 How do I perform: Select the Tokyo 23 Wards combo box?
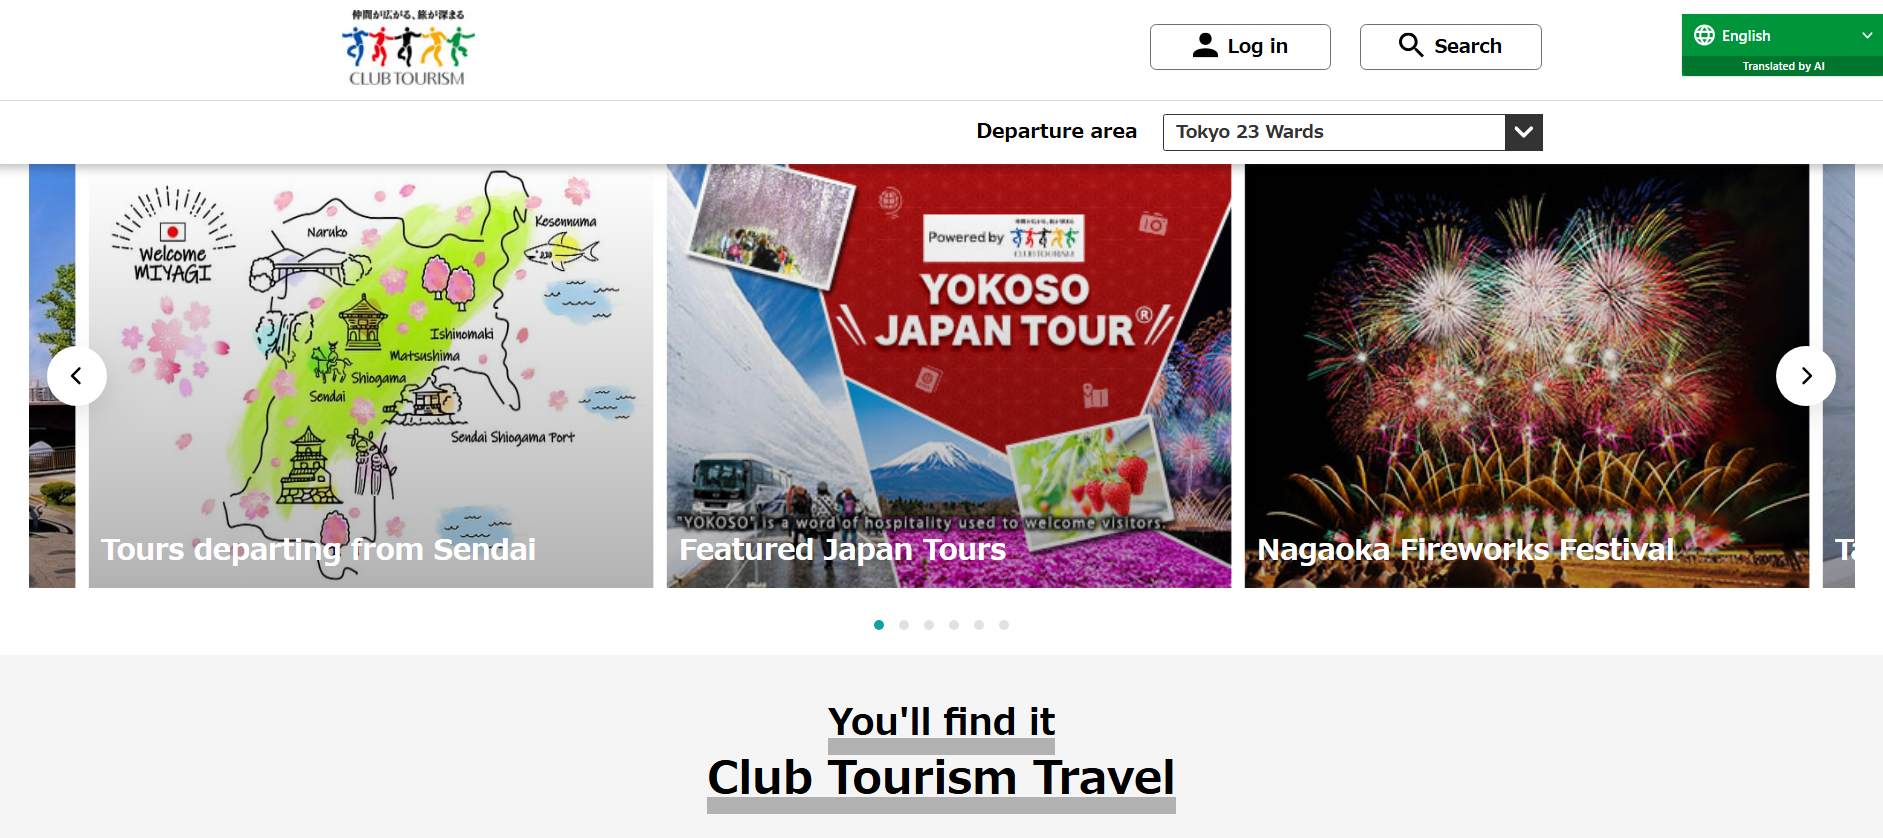click(1352, 132)
